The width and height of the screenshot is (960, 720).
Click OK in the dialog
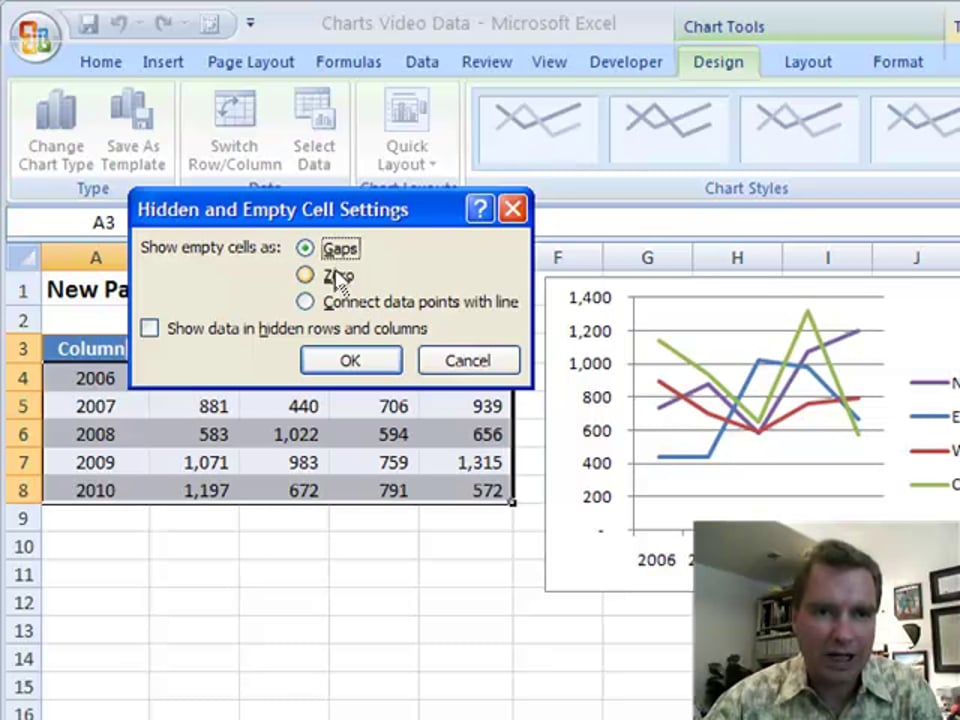pyautogui.click(x=351, y=360)
